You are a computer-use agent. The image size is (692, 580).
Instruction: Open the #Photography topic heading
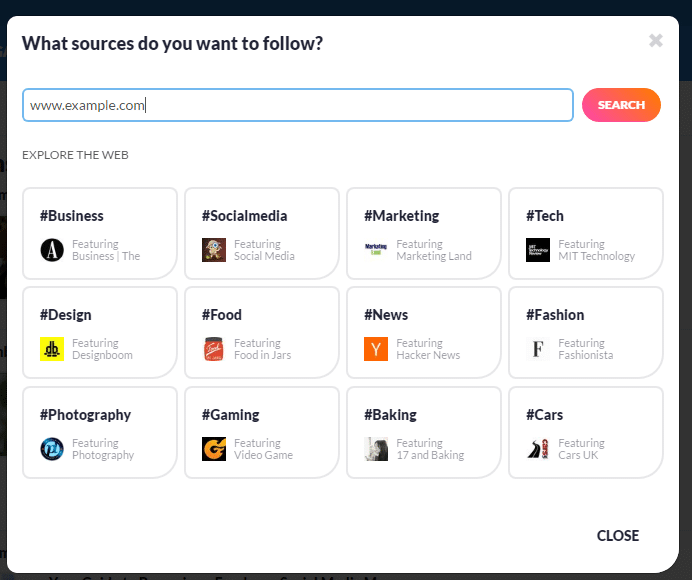pyautogui.click(x=86, y=415)
